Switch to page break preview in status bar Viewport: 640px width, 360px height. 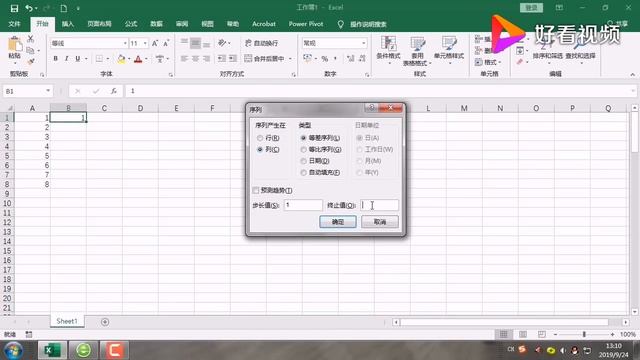click(542, 334)
